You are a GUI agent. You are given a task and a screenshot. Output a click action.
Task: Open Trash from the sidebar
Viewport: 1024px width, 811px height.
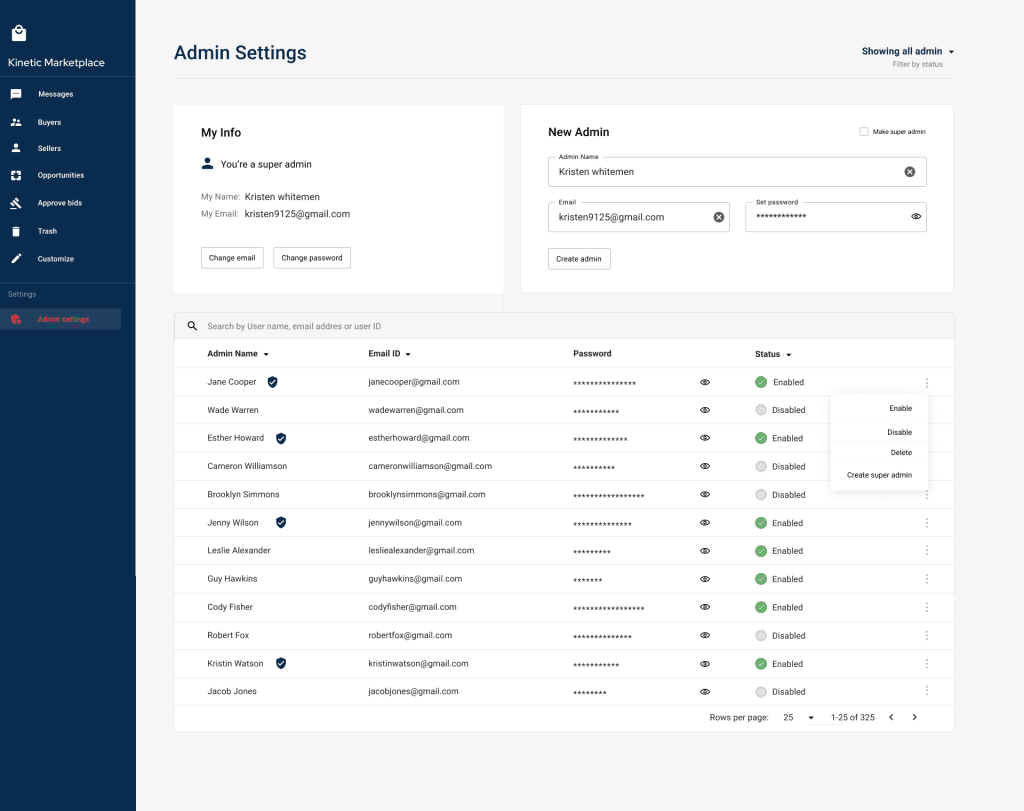[16, 231]
